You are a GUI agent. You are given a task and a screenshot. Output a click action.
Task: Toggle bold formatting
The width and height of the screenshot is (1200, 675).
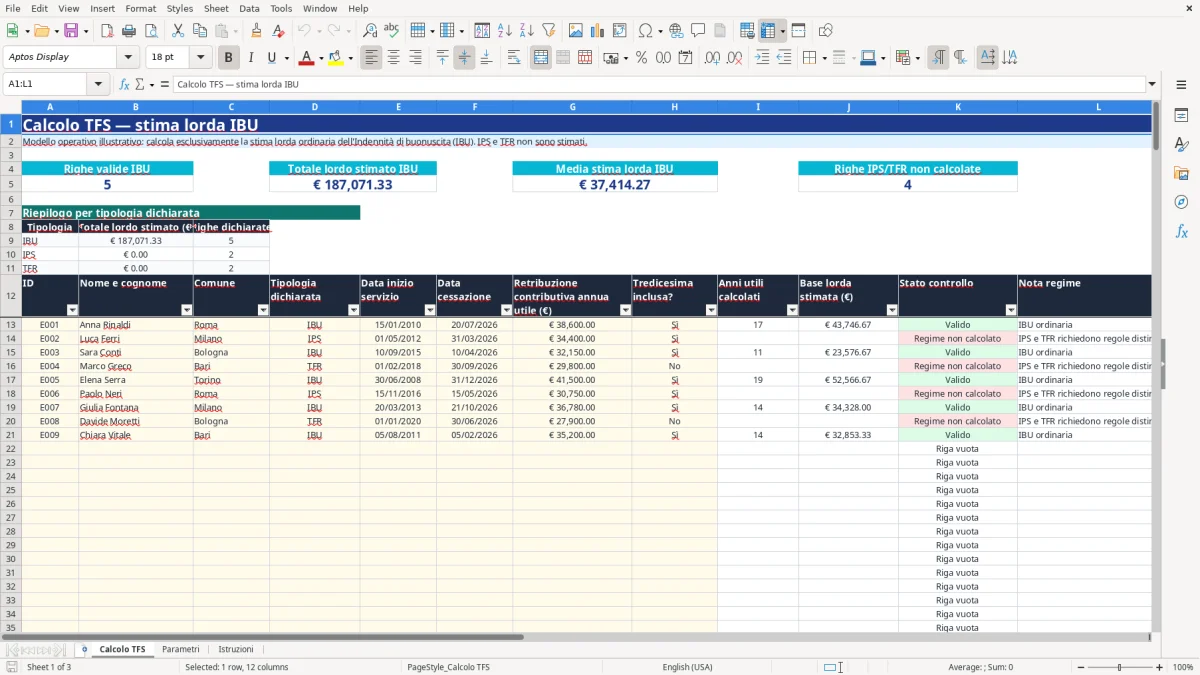229,58
